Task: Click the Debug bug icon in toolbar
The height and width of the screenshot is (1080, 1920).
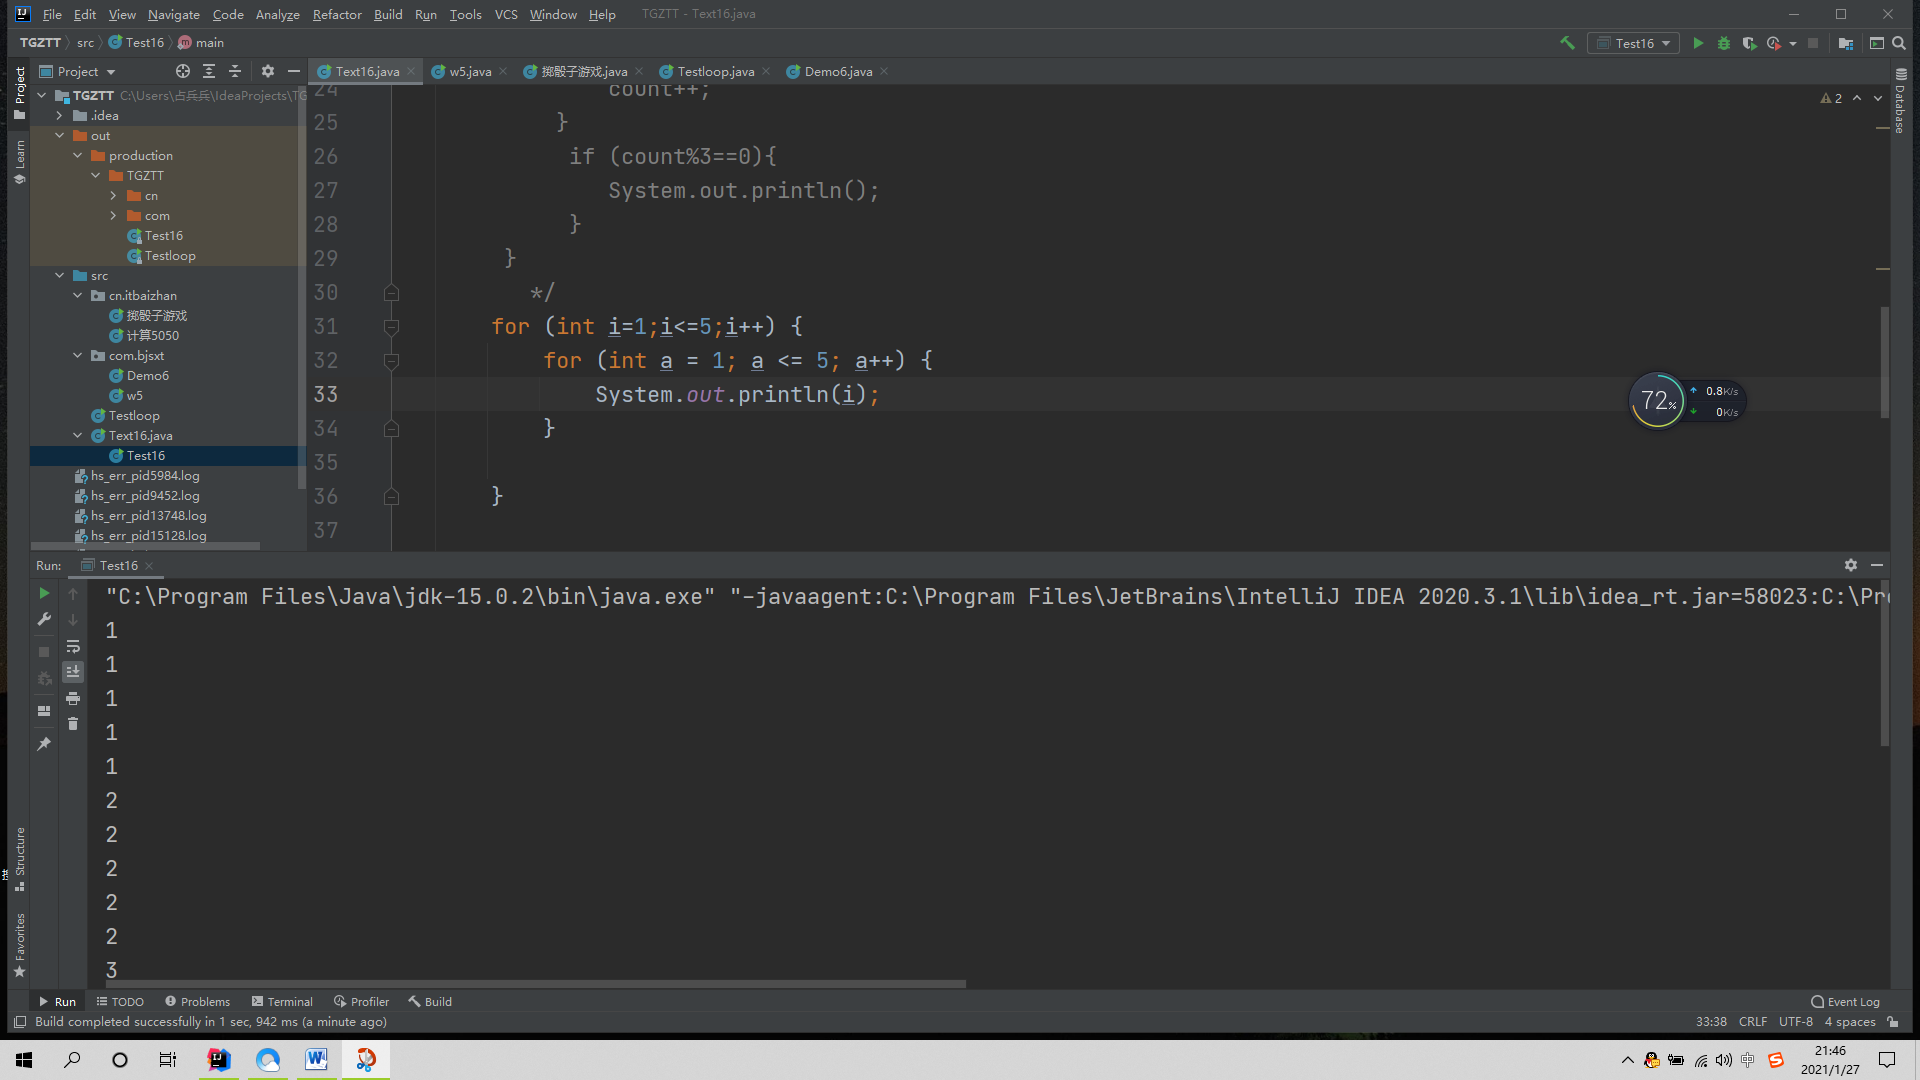Action: [1724, 43]
